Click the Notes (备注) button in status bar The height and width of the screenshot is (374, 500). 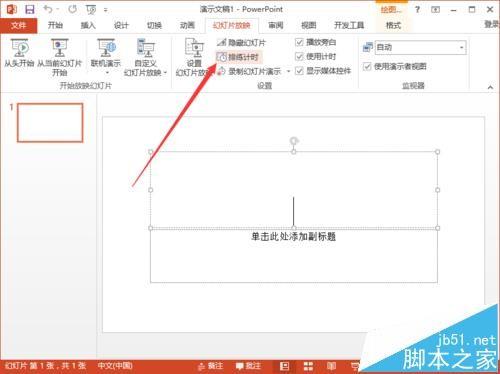[210, 366]
